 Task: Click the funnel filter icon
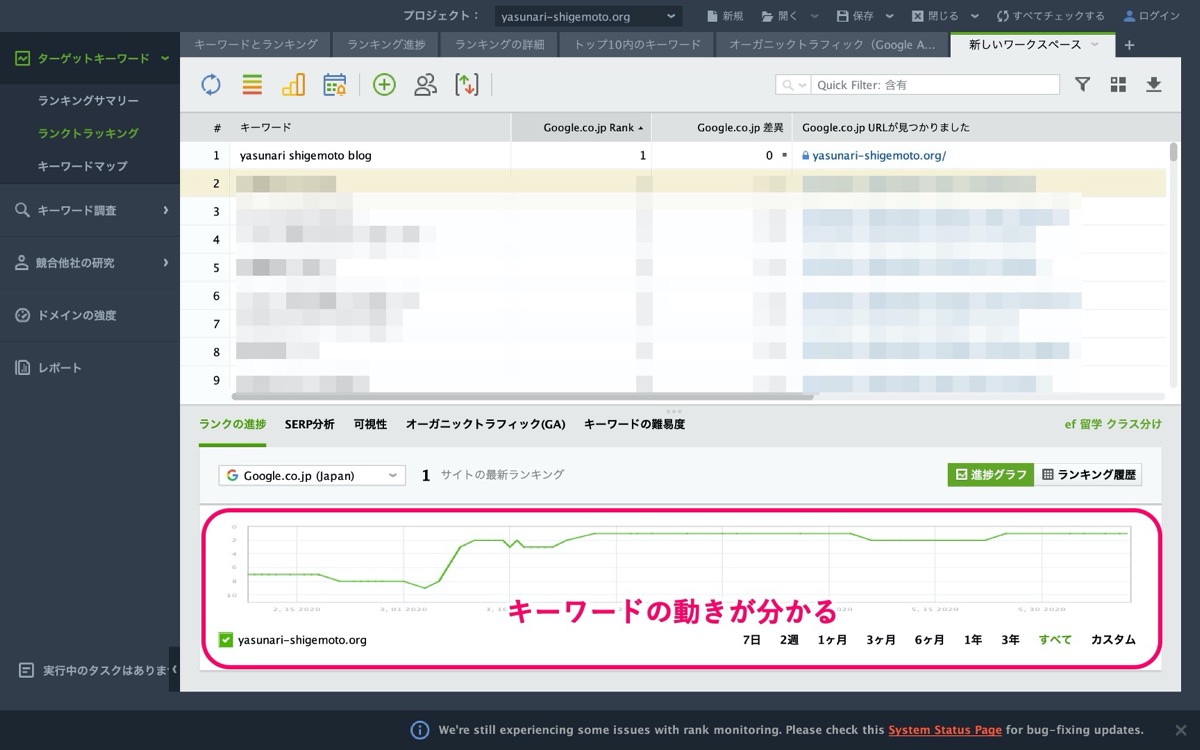(1082, 85)
